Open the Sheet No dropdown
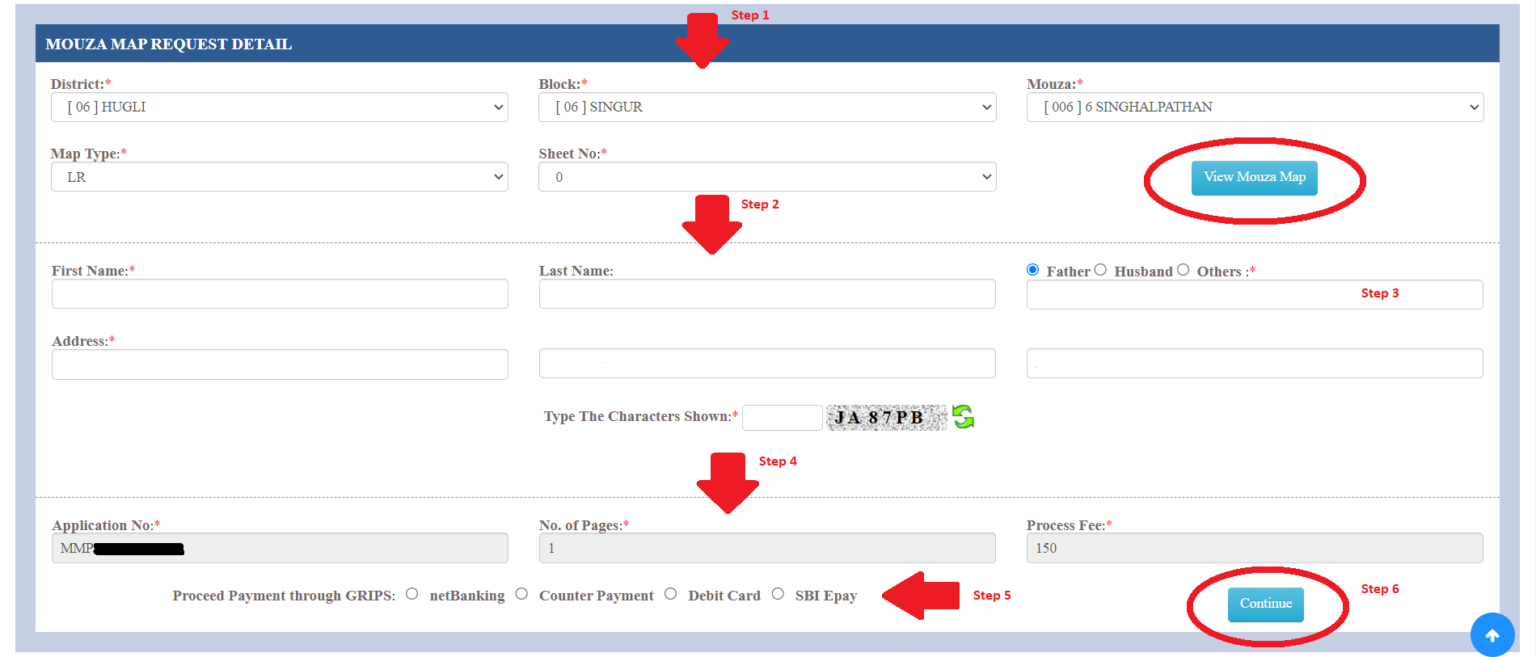 (767, 176)
